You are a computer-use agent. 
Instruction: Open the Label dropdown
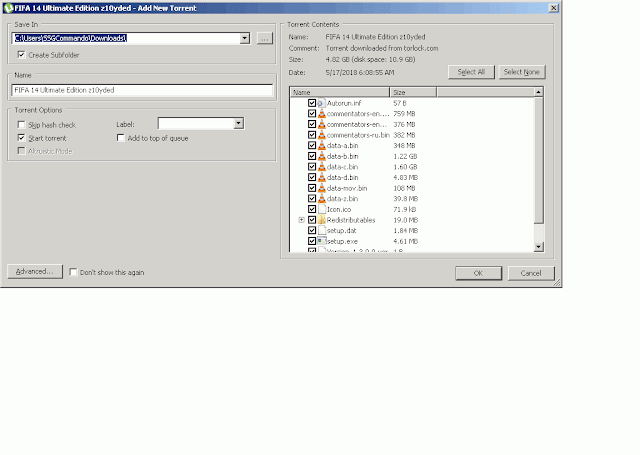point(239,124)
